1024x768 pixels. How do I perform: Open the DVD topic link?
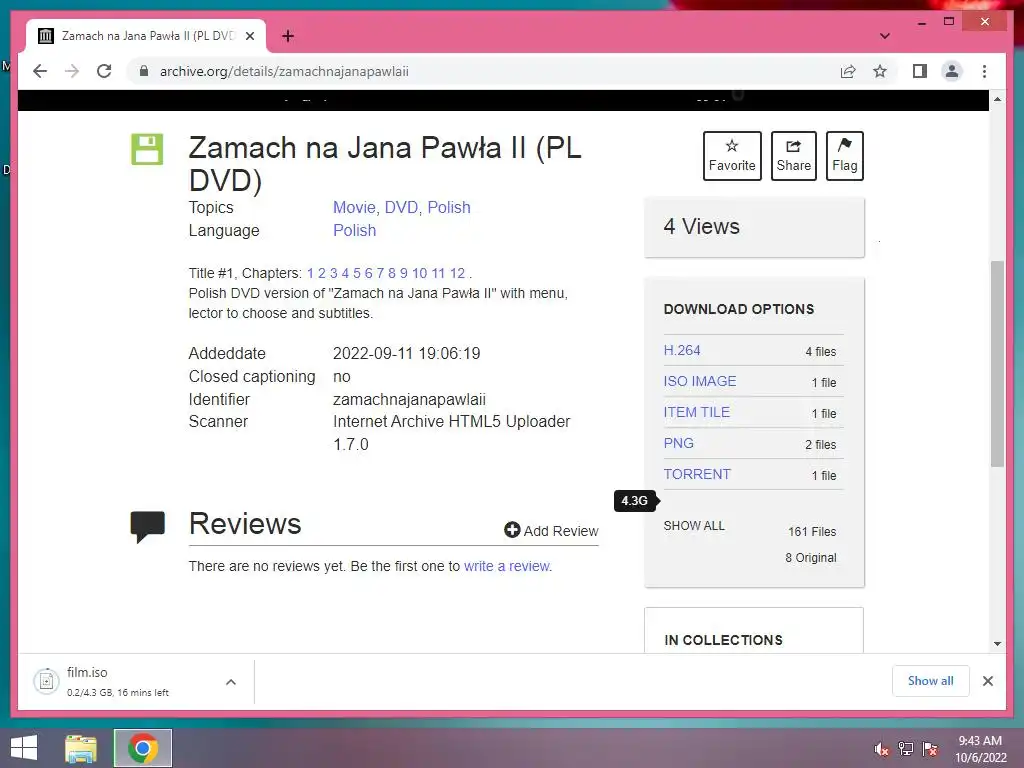[x=401, y=207]
